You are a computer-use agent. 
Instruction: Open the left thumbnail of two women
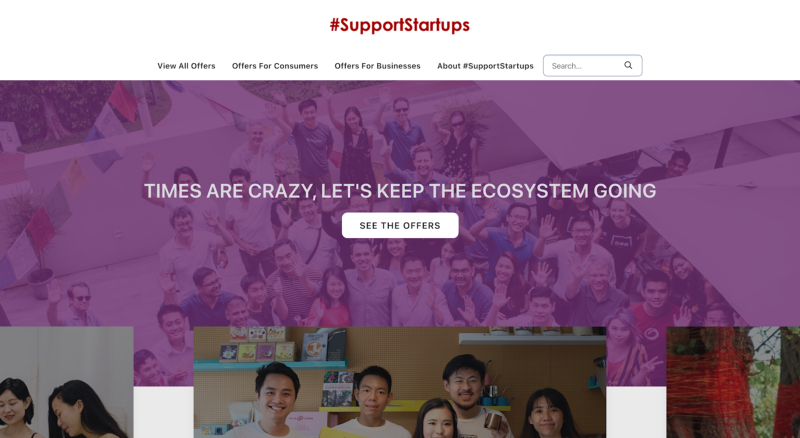click(x=67, y=382)
